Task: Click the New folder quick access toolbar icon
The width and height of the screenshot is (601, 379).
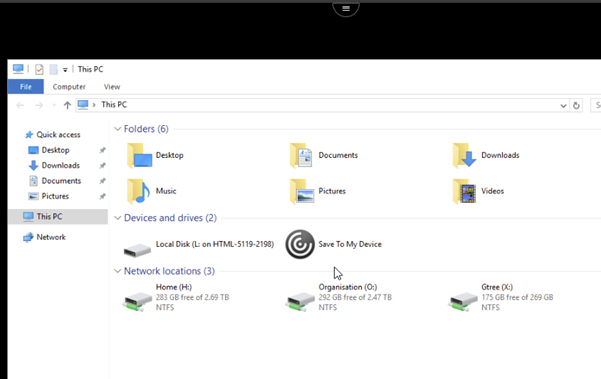Action: [54, 69]
